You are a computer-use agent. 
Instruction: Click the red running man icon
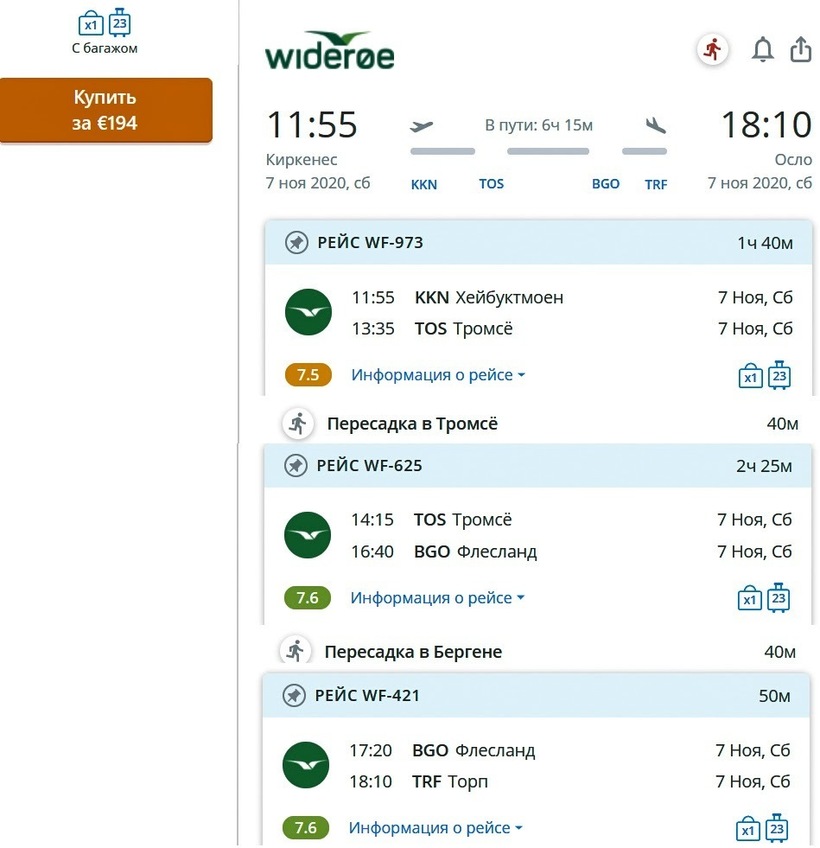click(x=712, y=49)
